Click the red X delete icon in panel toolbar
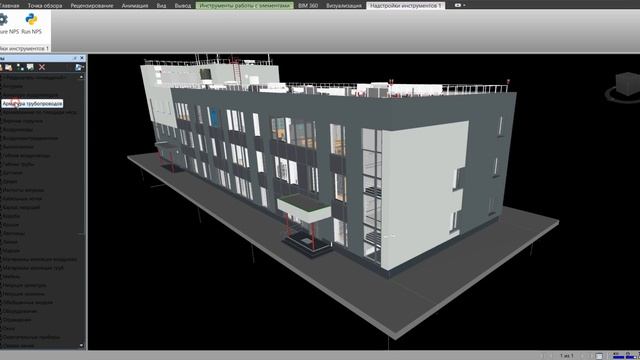Image resolution: width=640 pixels, height=360 pixels. (42, 67)
